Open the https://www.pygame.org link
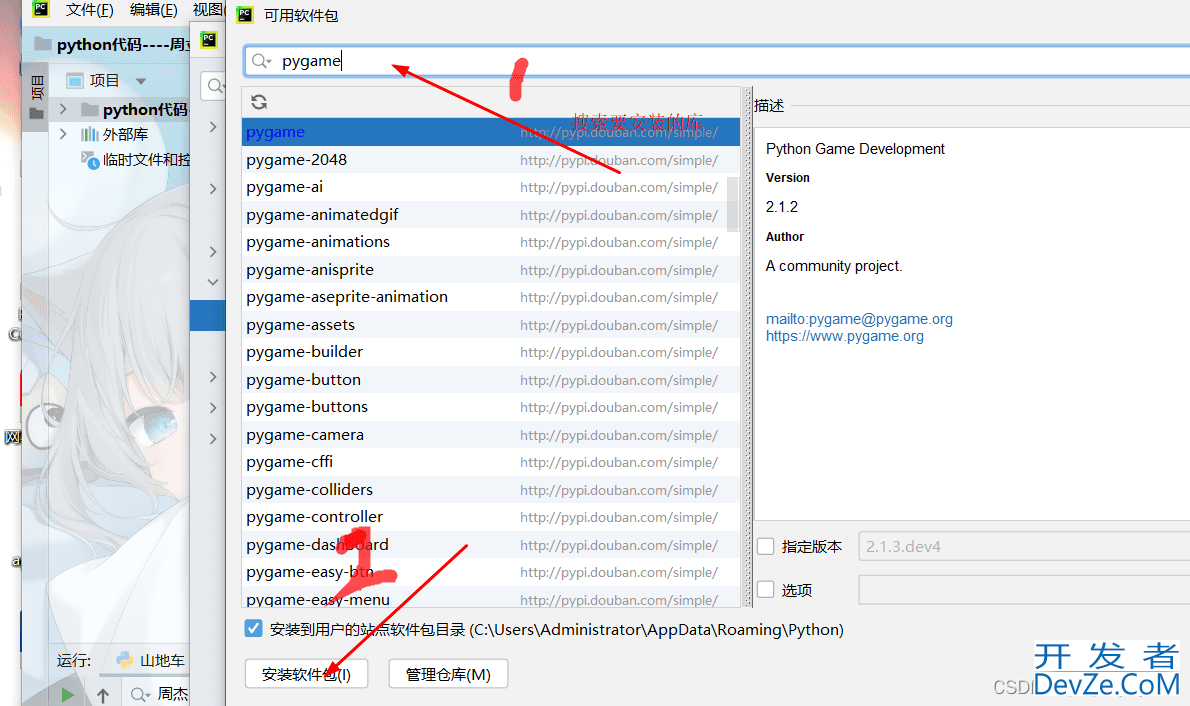The width and height of the screenshot is (1190, 706). pos(845,336)
